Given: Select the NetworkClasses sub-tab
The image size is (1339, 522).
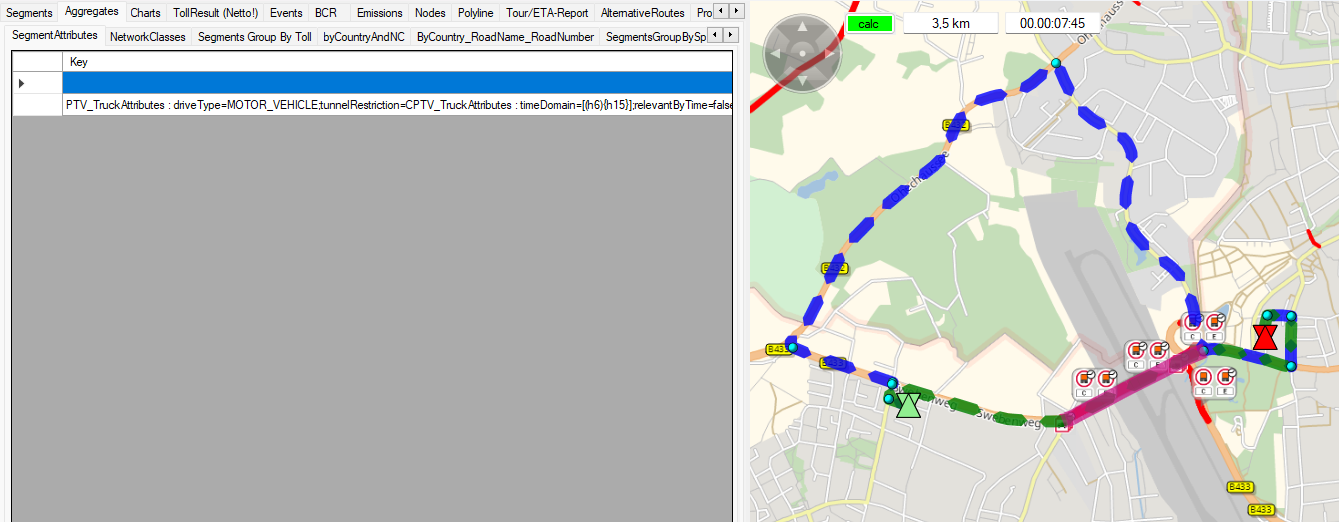Looking at the screenshot, I should [x=147, y=37].
